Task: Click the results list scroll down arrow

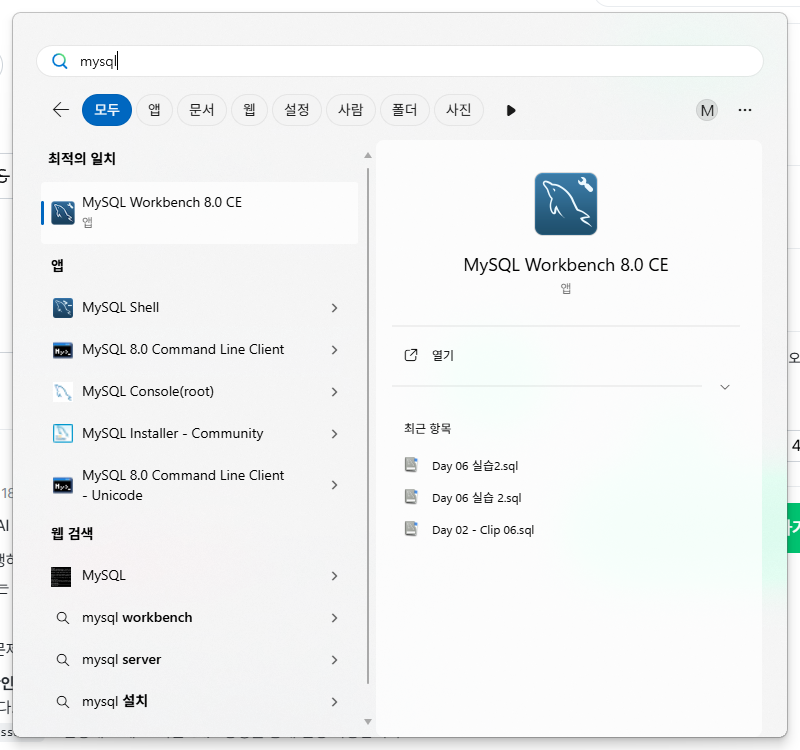Action: [x=367, y=721]
